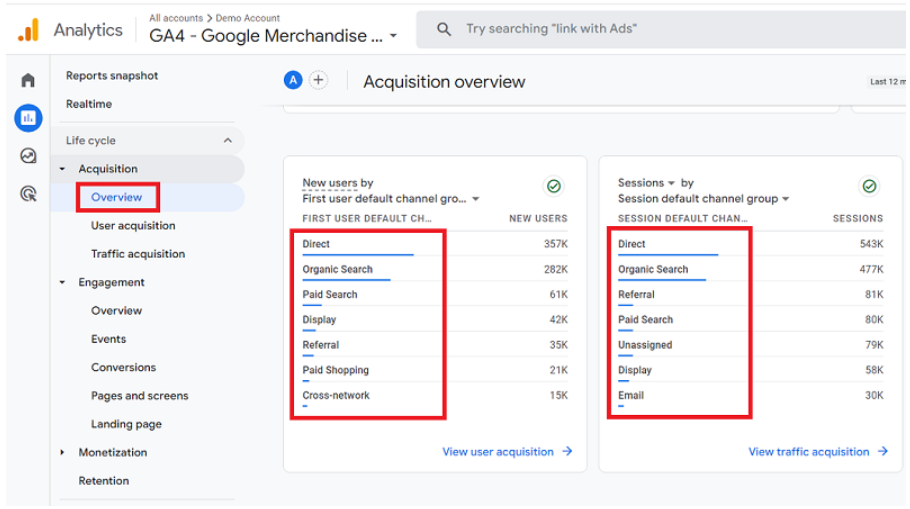The width and height of the screenshot is (910, 509).
Task: Click the Acquisition overview page title
Action: (x=444, y=82)
